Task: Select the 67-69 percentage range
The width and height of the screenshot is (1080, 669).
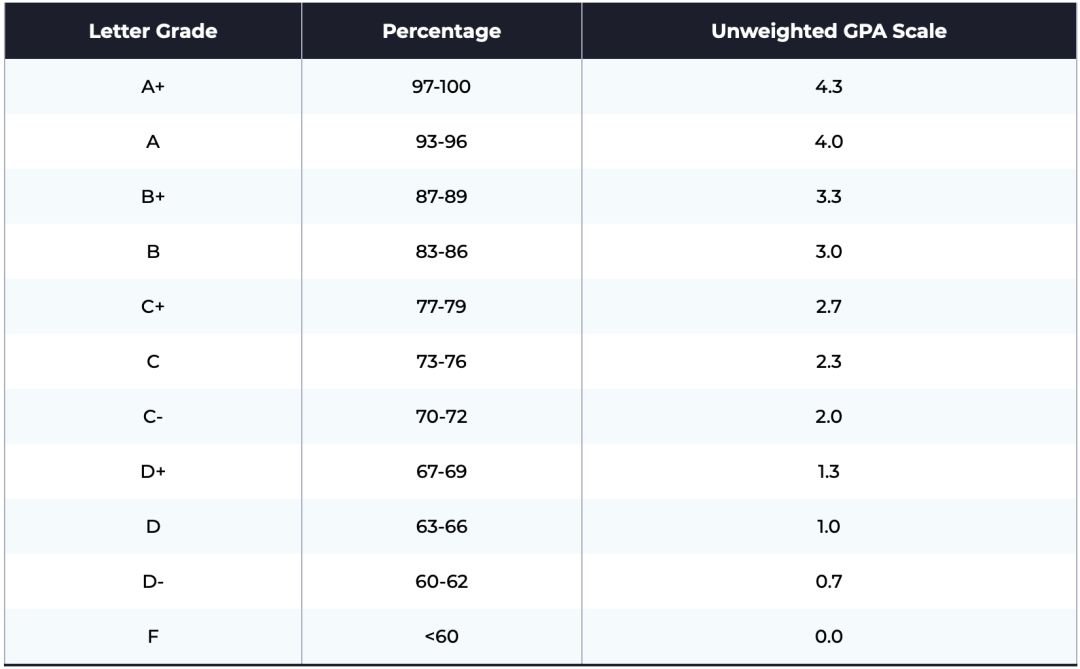Action: (441, 472)
